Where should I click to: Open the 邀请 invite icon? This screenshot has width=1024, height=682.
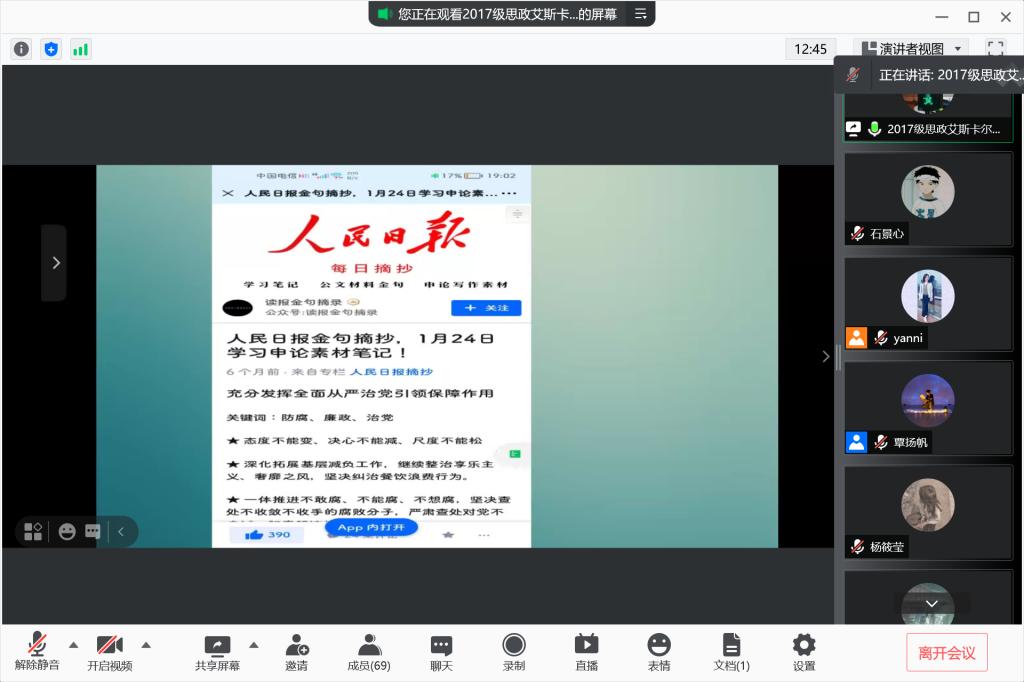pyautogui.click(x=296, y=652)
